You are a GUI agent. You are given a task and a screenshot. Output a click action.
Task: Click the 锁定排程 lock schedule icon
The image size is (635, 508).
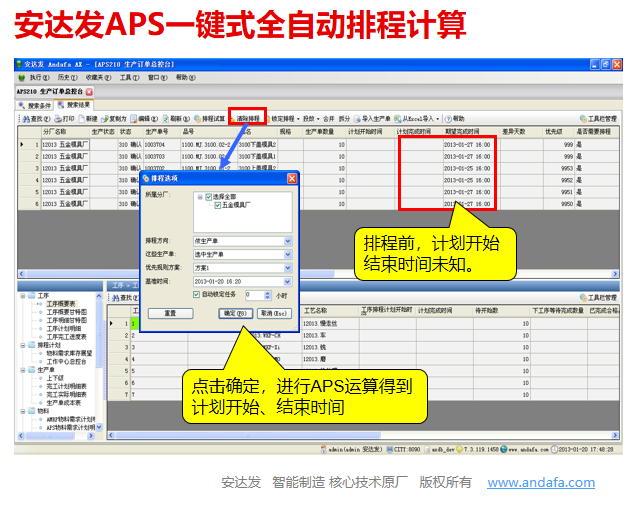click(x=268, y=119)
